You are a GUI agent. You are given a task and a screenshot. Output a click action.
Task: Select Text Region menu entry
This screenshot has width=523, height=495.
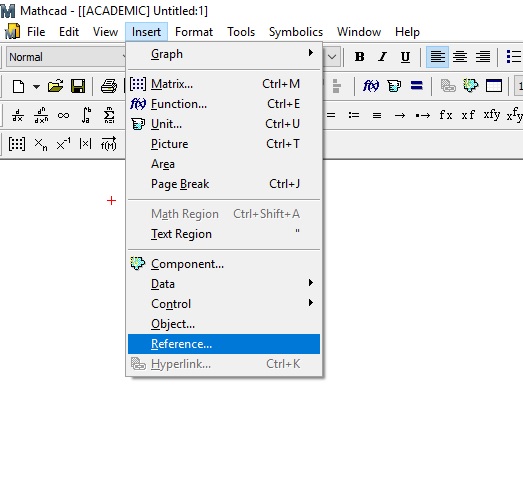pyautogui.click(x=224, y=234)
